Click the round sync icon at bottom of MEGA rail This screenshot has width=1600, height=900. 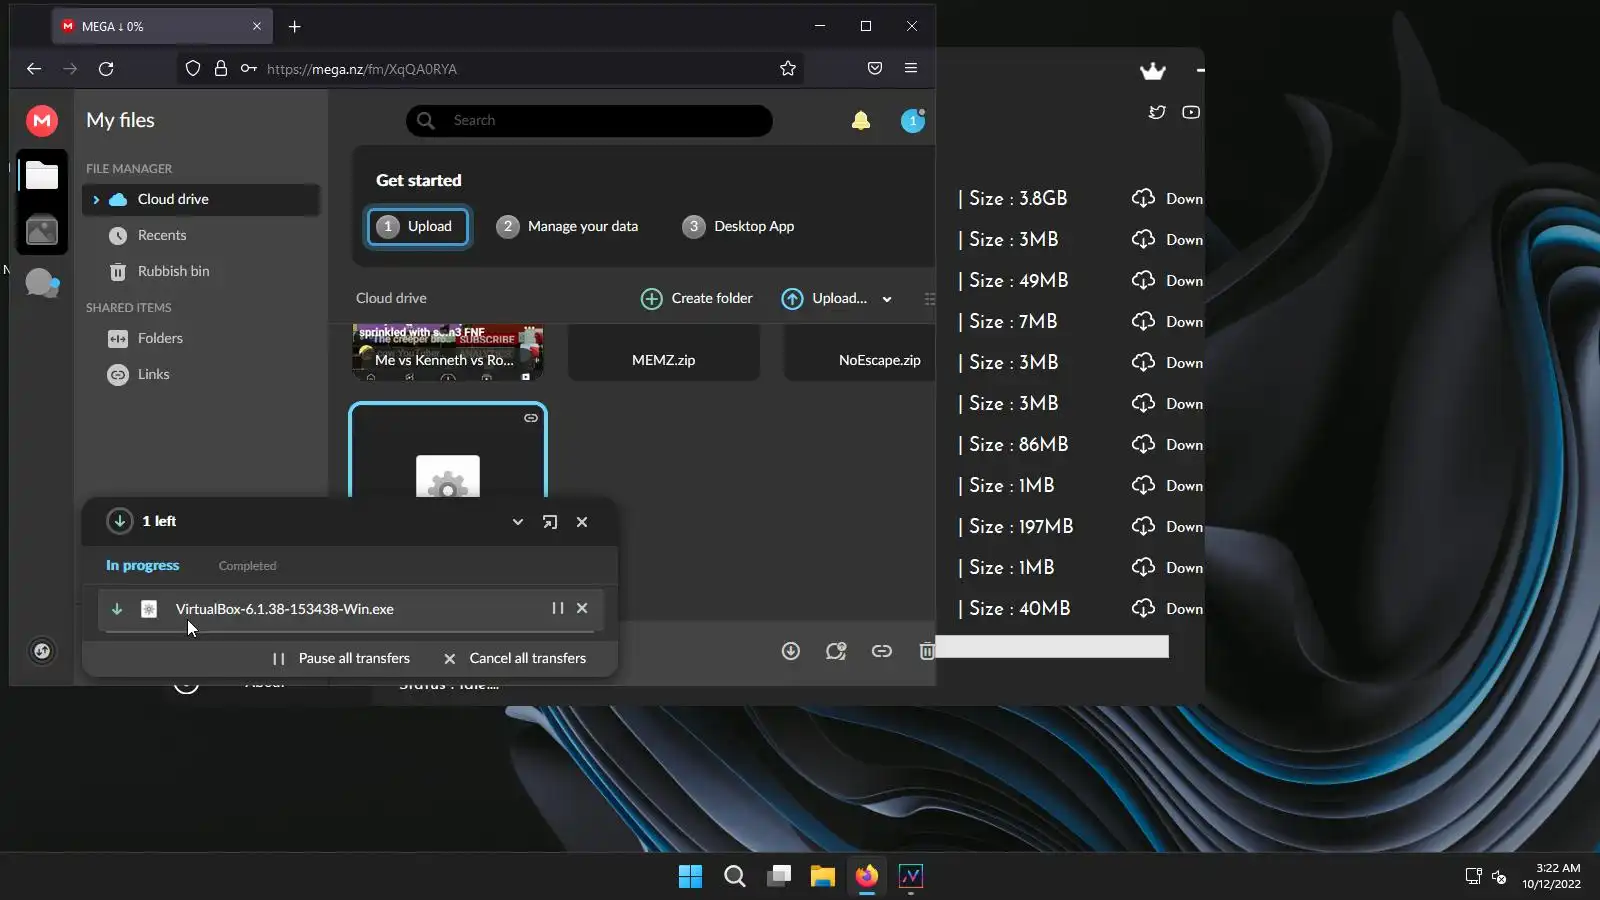[x=42, y=652]
